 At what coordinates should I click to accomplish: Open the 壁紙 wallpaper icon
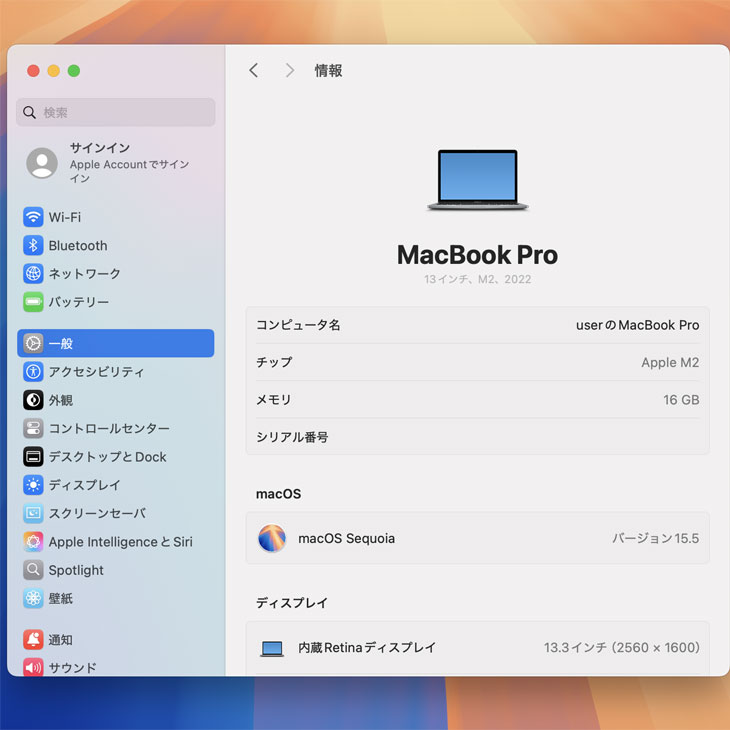click(x=33, y=598)
